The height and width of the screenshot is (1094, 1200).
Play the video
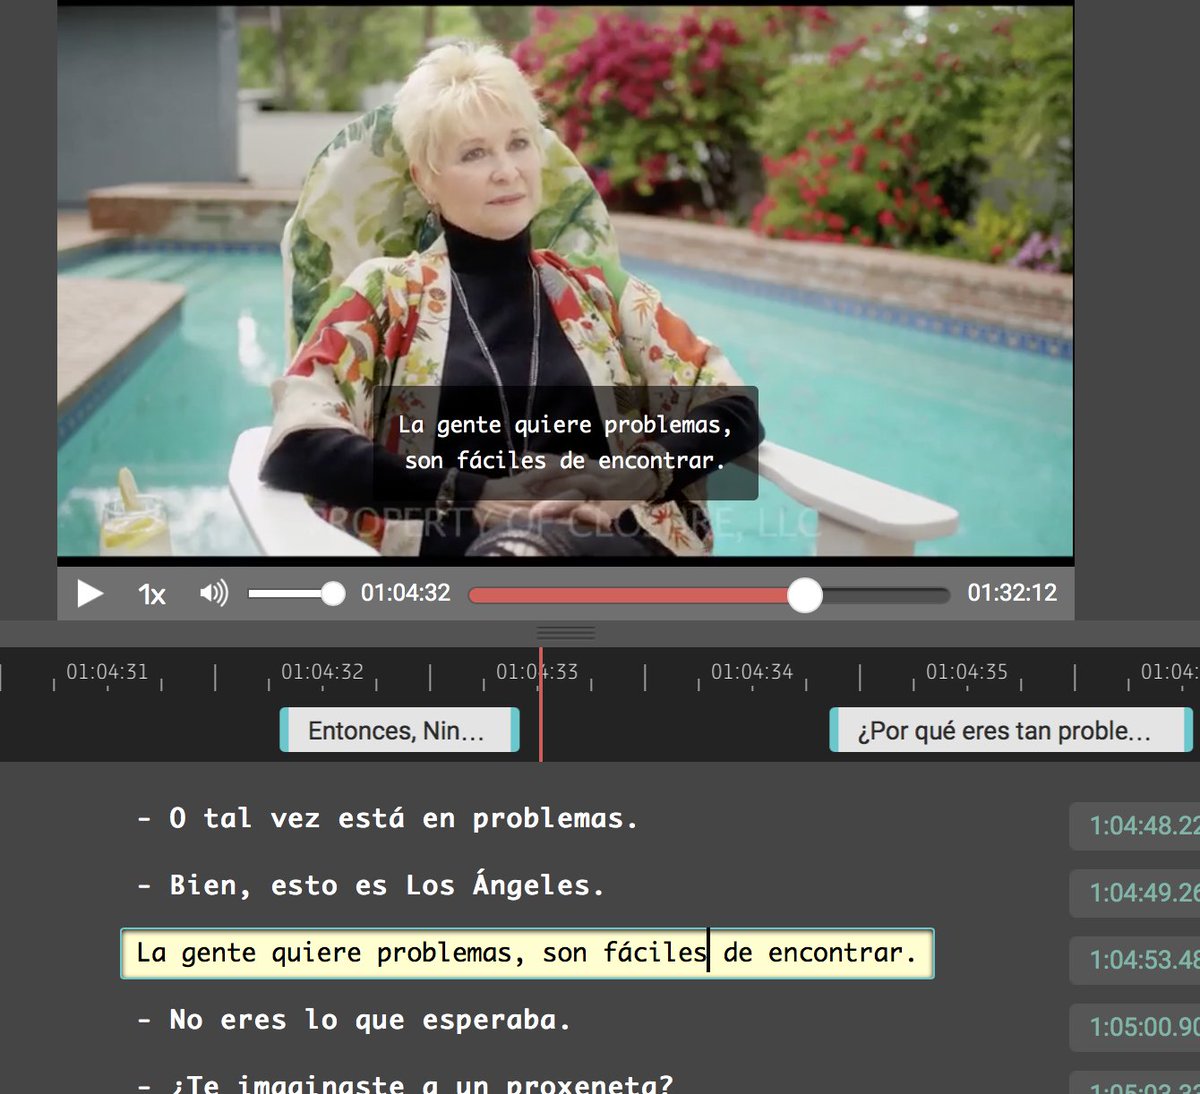pyautogui.click(x=90, y=594)
